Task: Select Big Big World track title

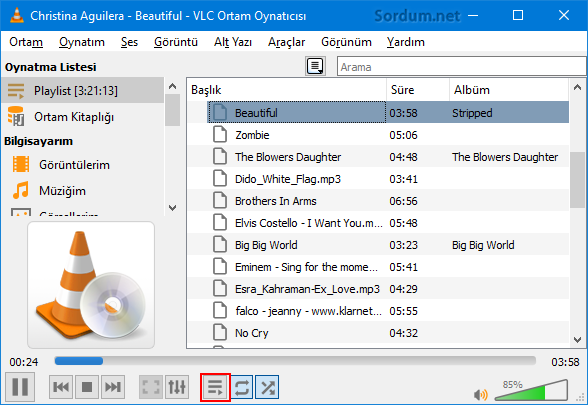Action: click(x=266, y=245)
